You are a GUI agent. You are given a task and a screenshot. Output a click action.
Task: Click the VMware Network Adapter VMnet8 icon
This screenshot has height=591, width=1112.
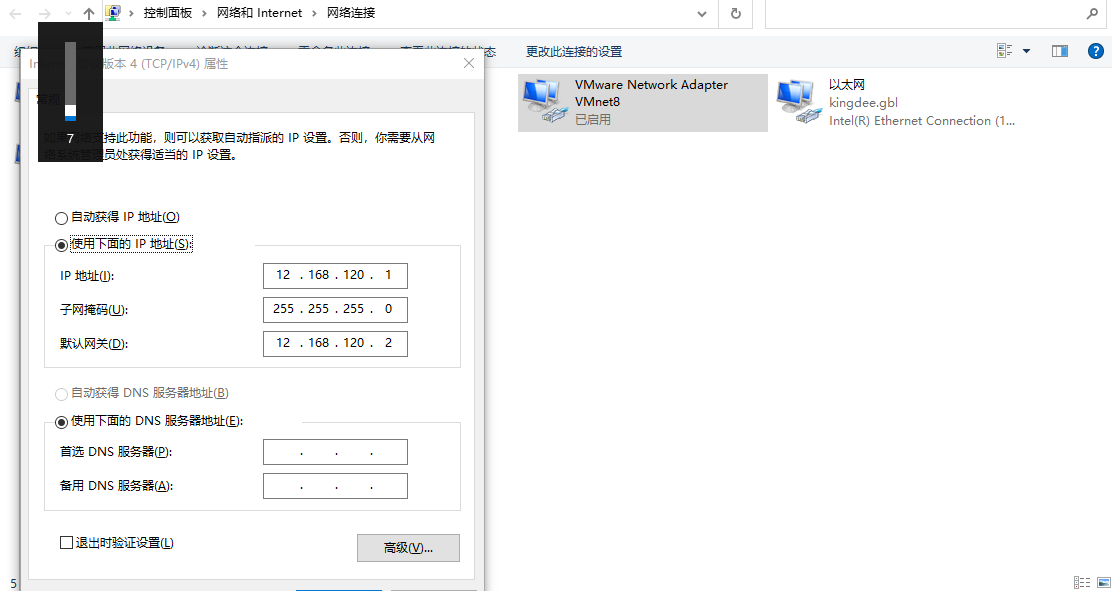(543, 102)
